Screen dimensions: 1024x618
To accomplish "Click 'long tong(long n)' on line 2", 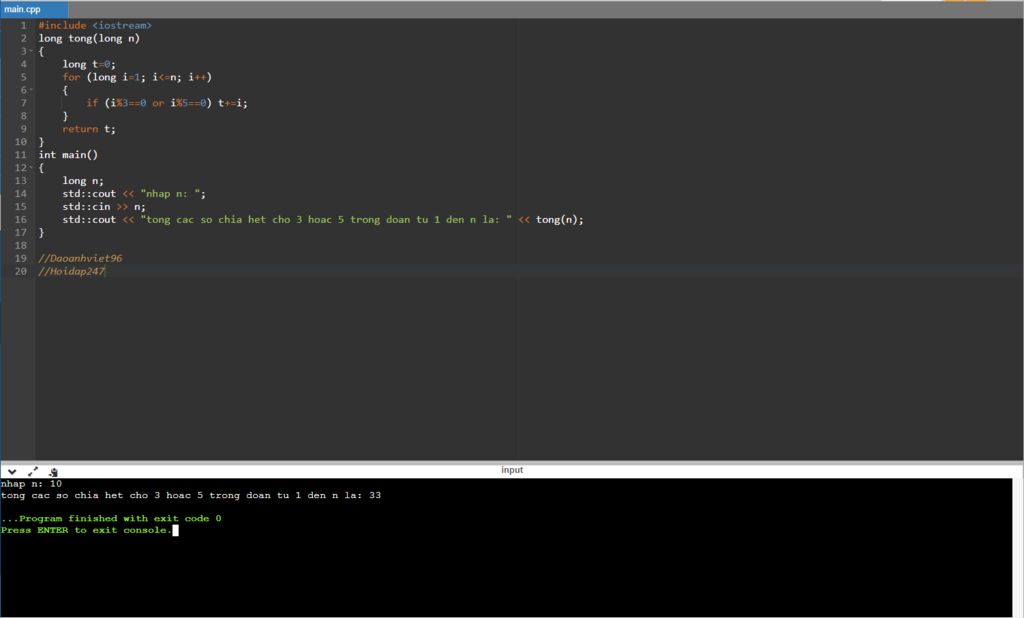I will point(89,39).
